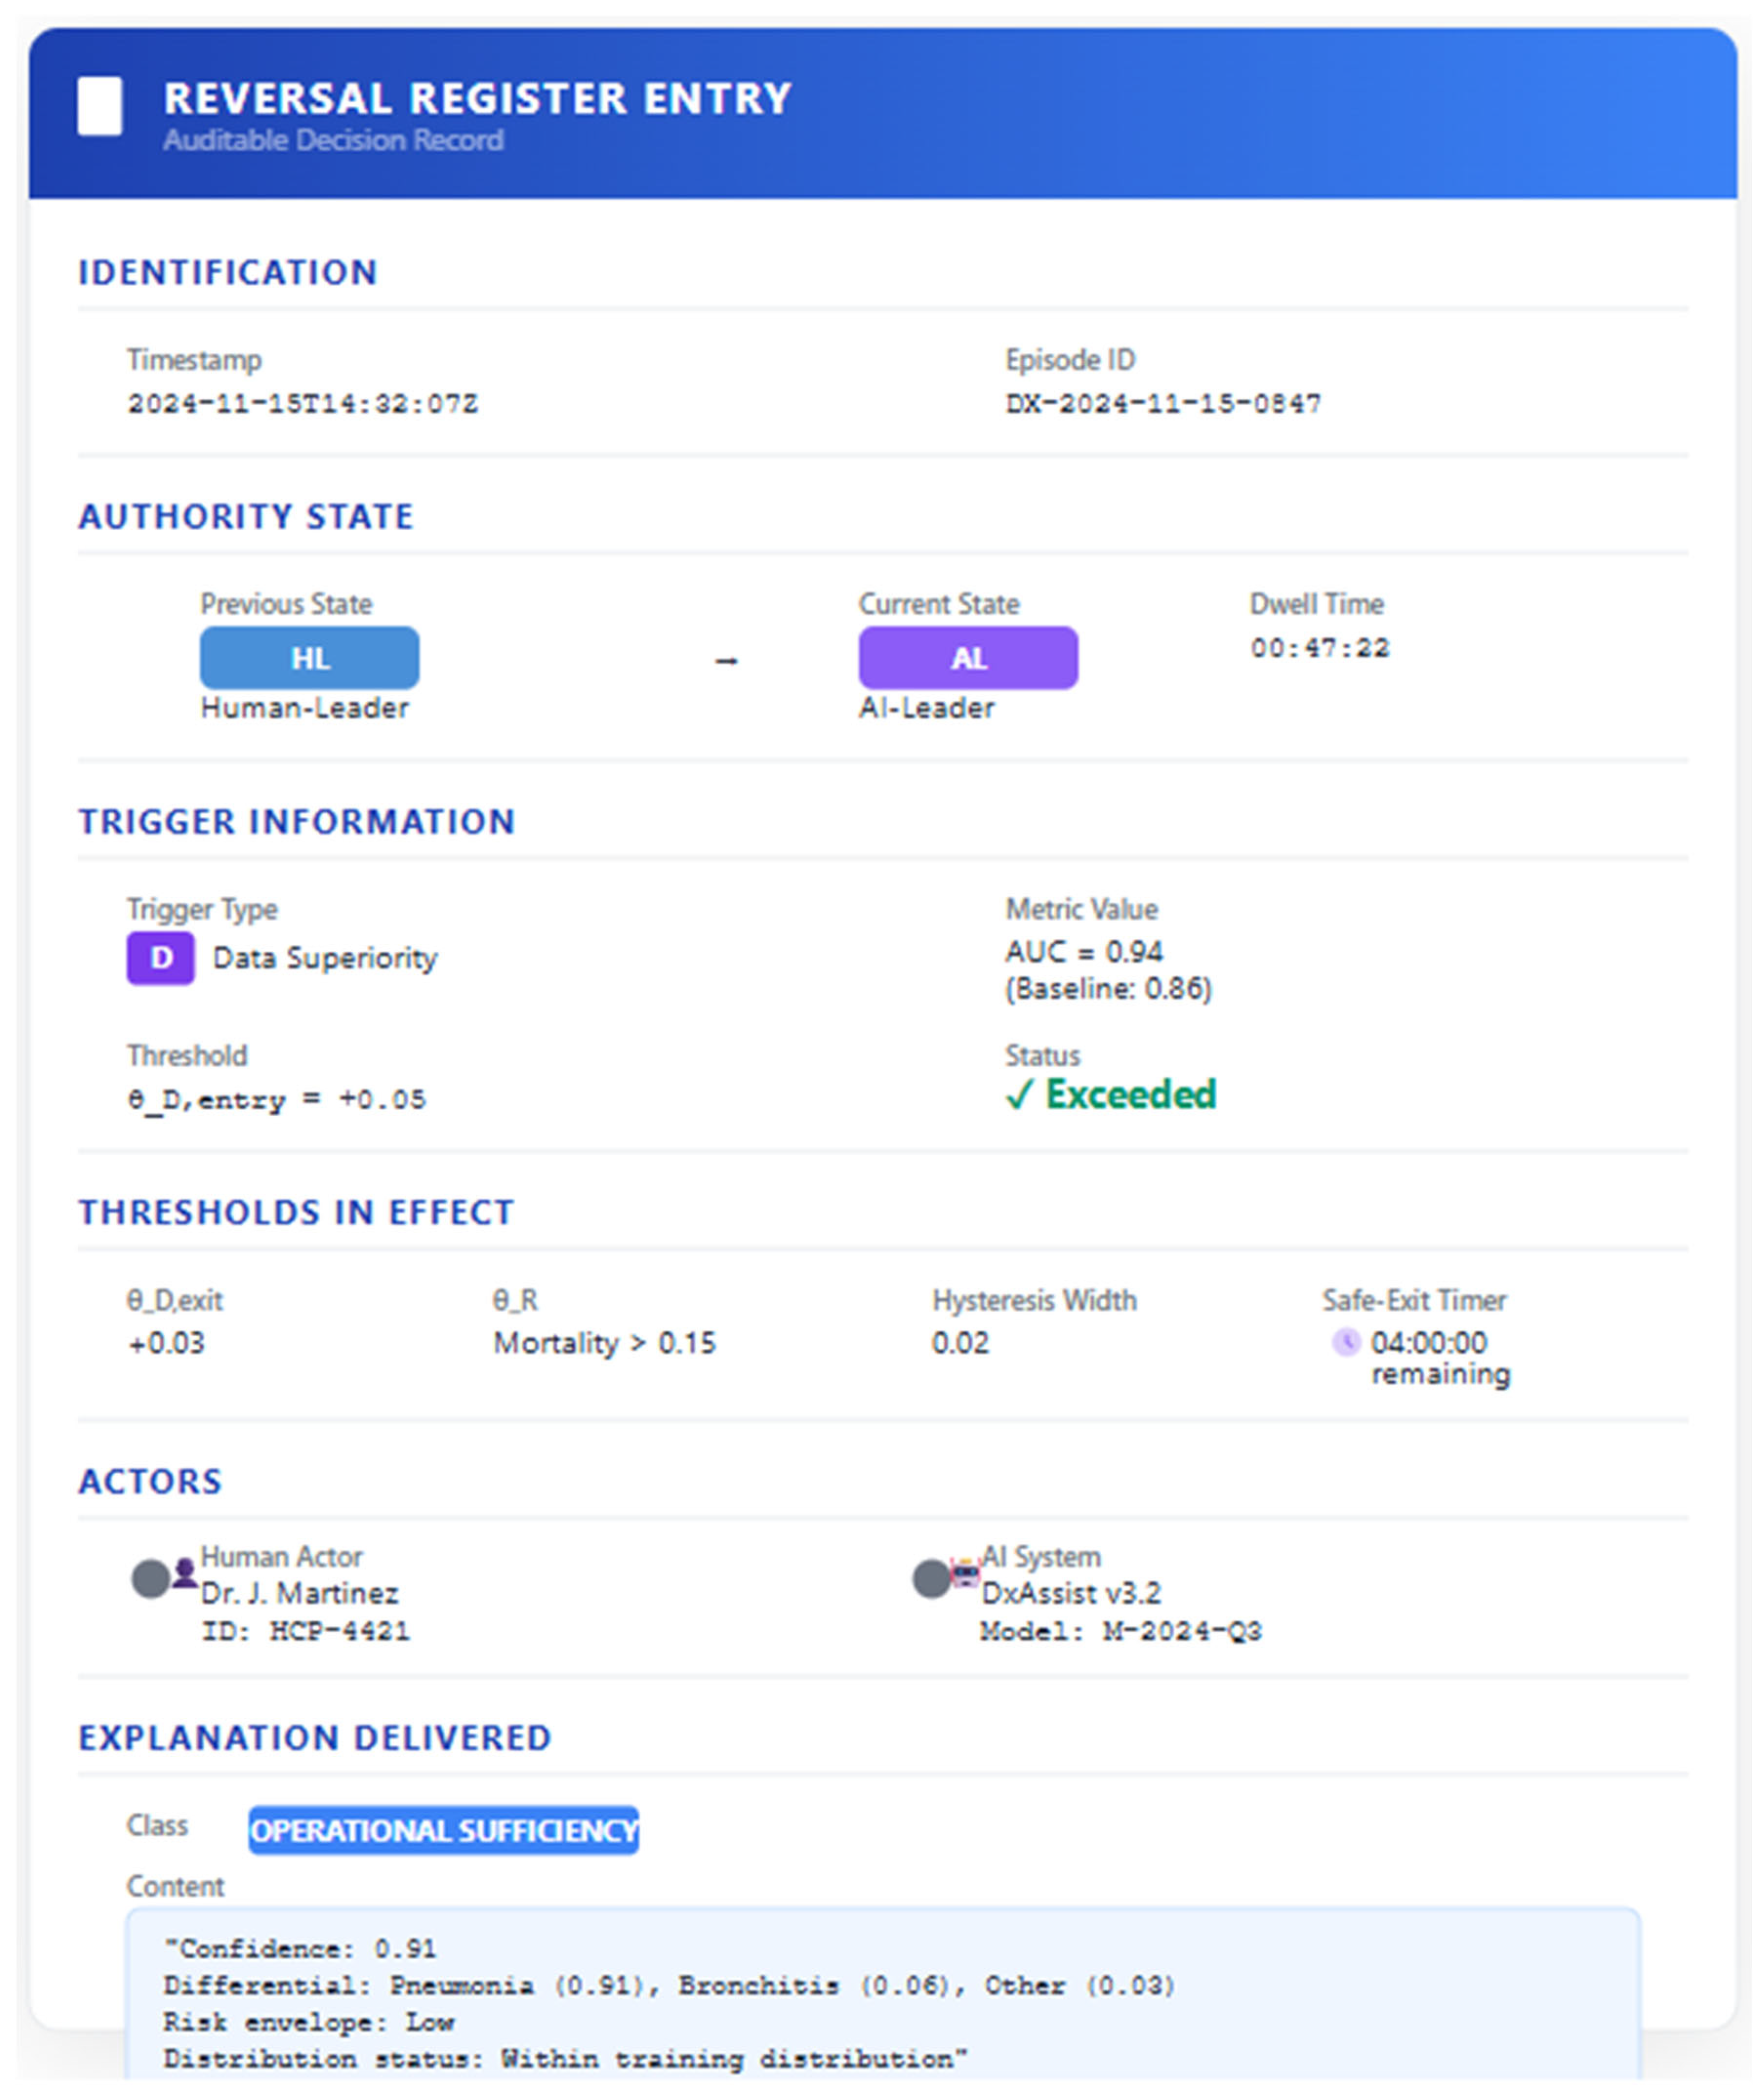Click the Dr. J. Martinez name
The width and height of the screenshot is (1764, 2093).
[299, 1593]
